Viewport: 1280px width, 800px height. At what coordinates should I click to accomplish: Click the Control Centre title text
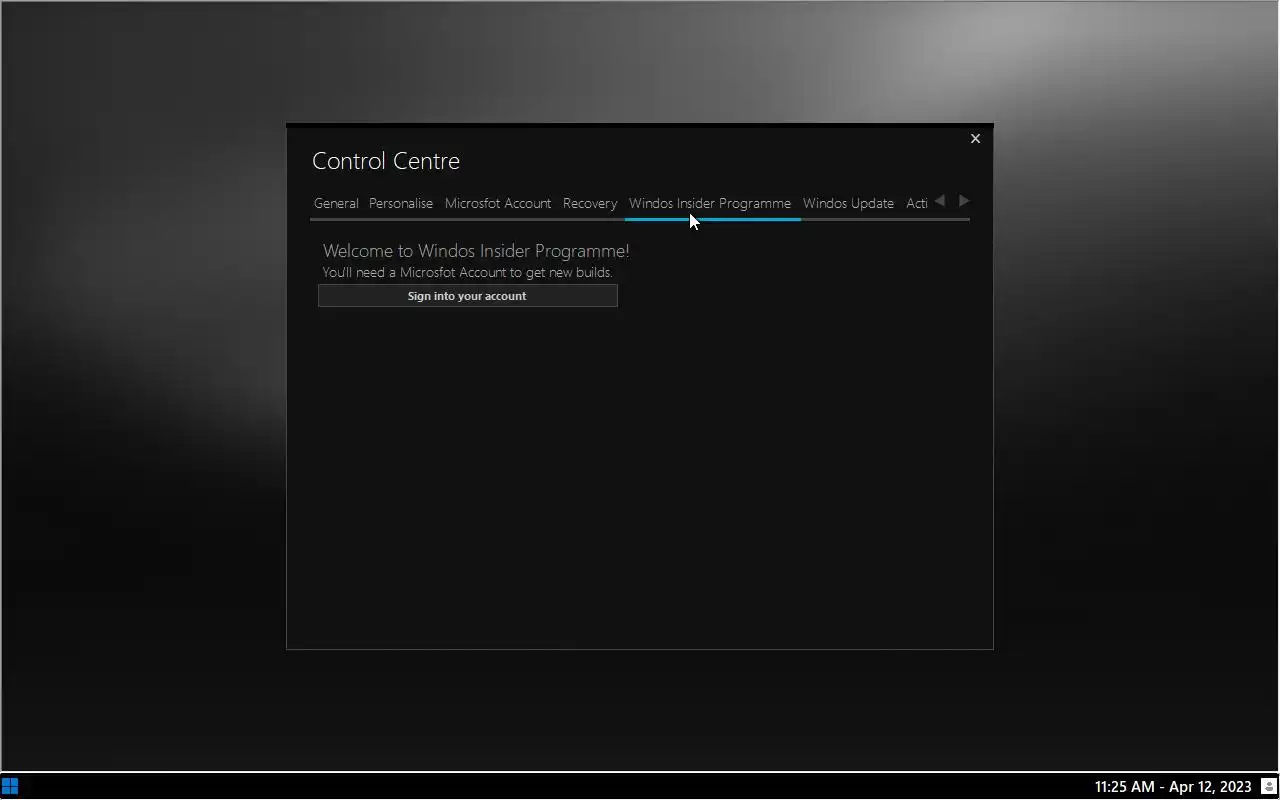coord(386,161)
